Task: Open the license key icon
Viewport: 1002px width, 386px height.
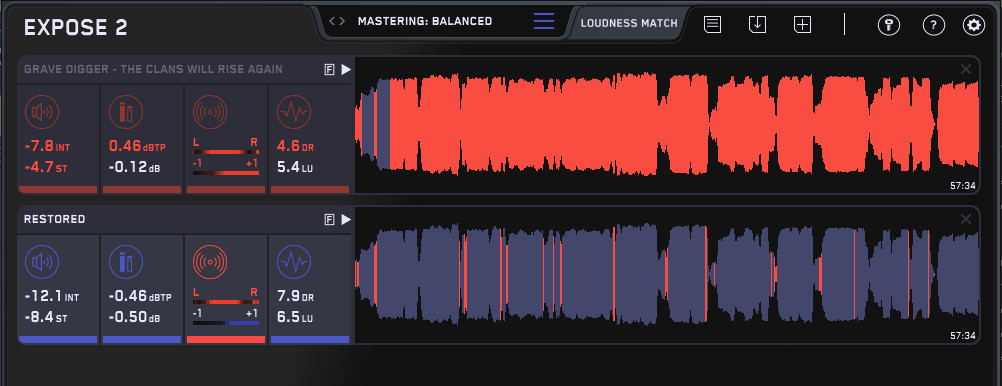Action: pos(889,26)
